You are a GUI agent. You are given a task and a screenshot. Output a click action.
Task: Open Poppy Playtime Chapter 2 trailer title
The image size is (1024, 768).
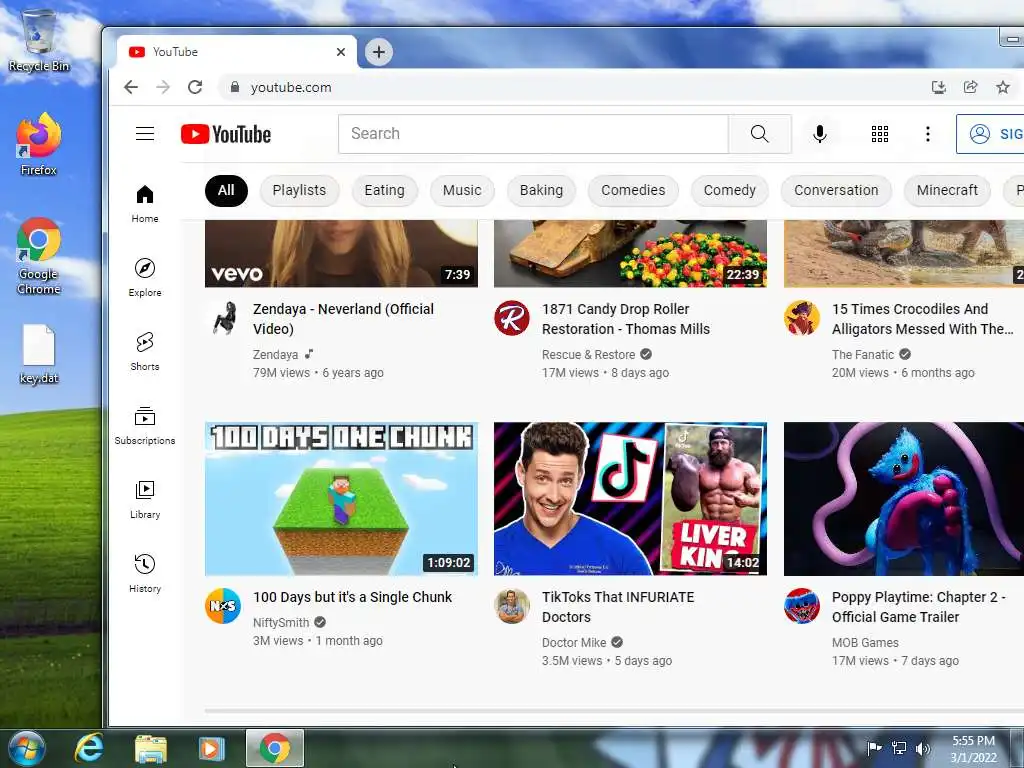[x=918, y=607]
